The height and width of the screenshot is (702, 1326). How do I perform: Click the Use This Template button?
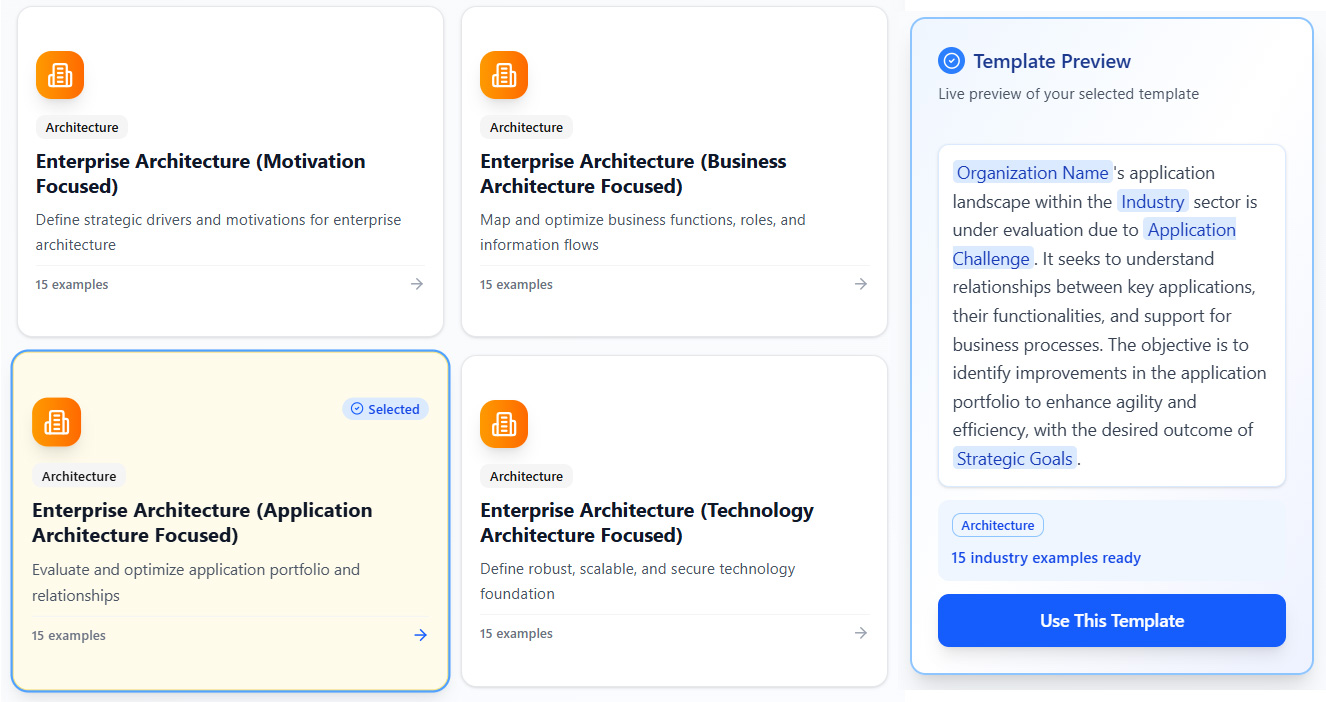1111,621
